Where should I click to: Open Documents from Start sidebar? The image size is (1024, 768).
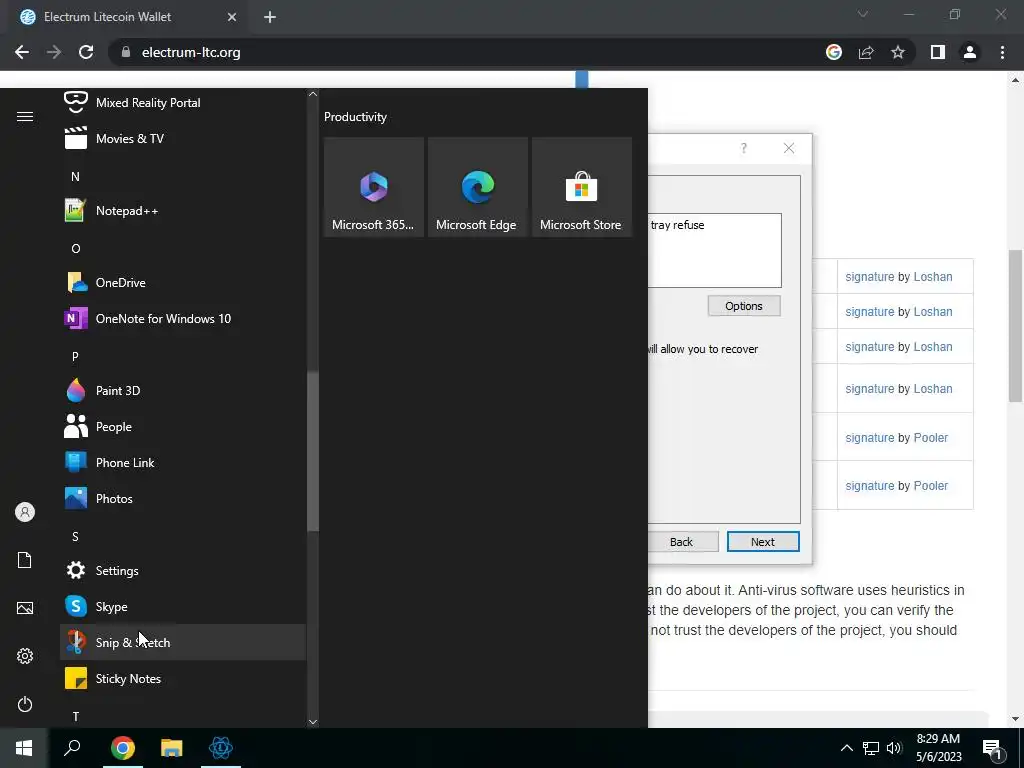point(25,560)
